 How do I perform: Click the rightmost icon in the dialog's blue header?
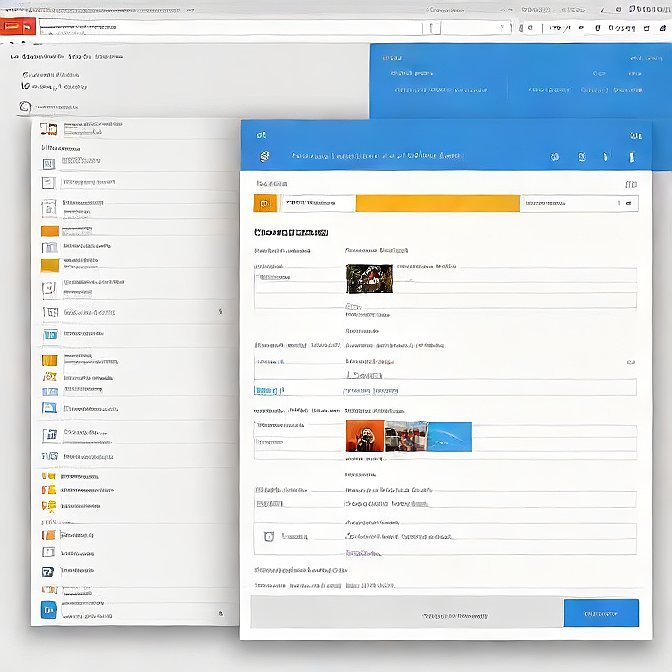(x=631, y=157)
